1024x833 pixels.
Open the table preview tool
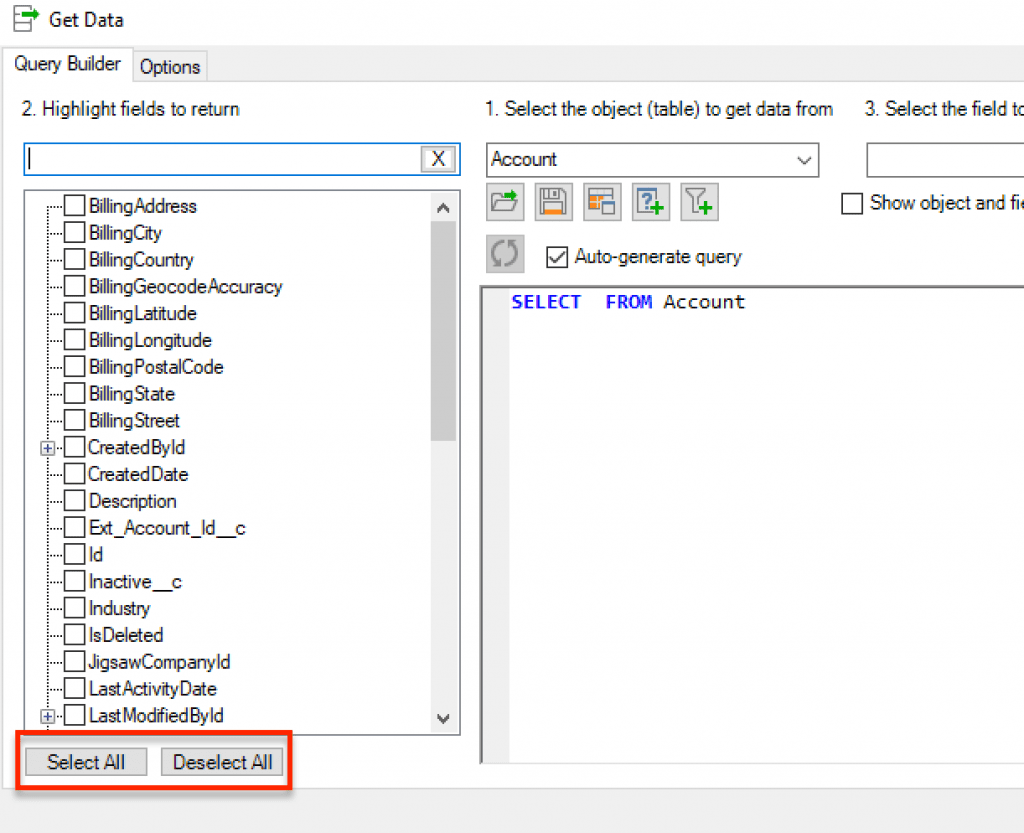602,201
